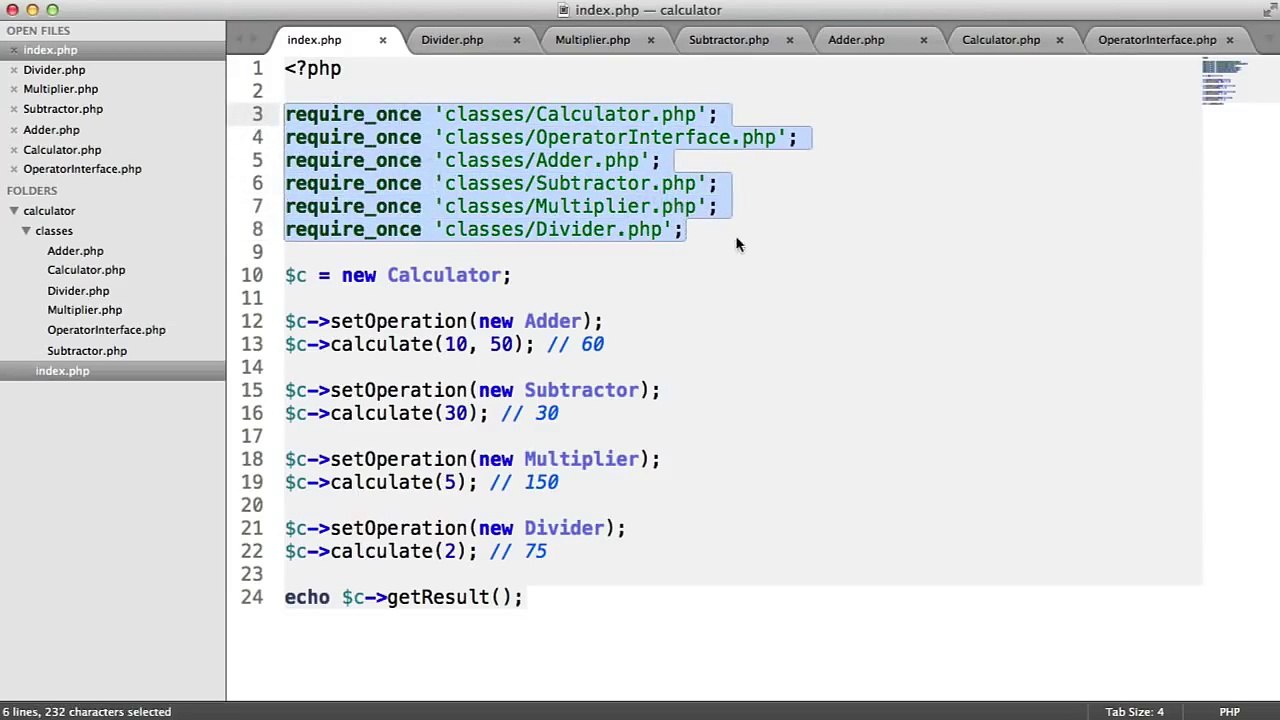Click line number 24 in the gutter
Viewport: 1280px width, 720px height.
tap(252, 597)
